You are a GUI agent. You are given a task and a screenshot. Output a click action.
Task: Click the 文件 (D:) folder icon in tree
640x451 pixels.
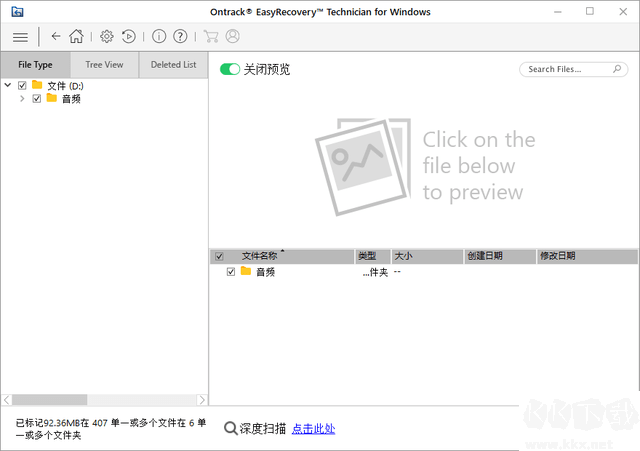pyautogui.click(x=37, y=85)
